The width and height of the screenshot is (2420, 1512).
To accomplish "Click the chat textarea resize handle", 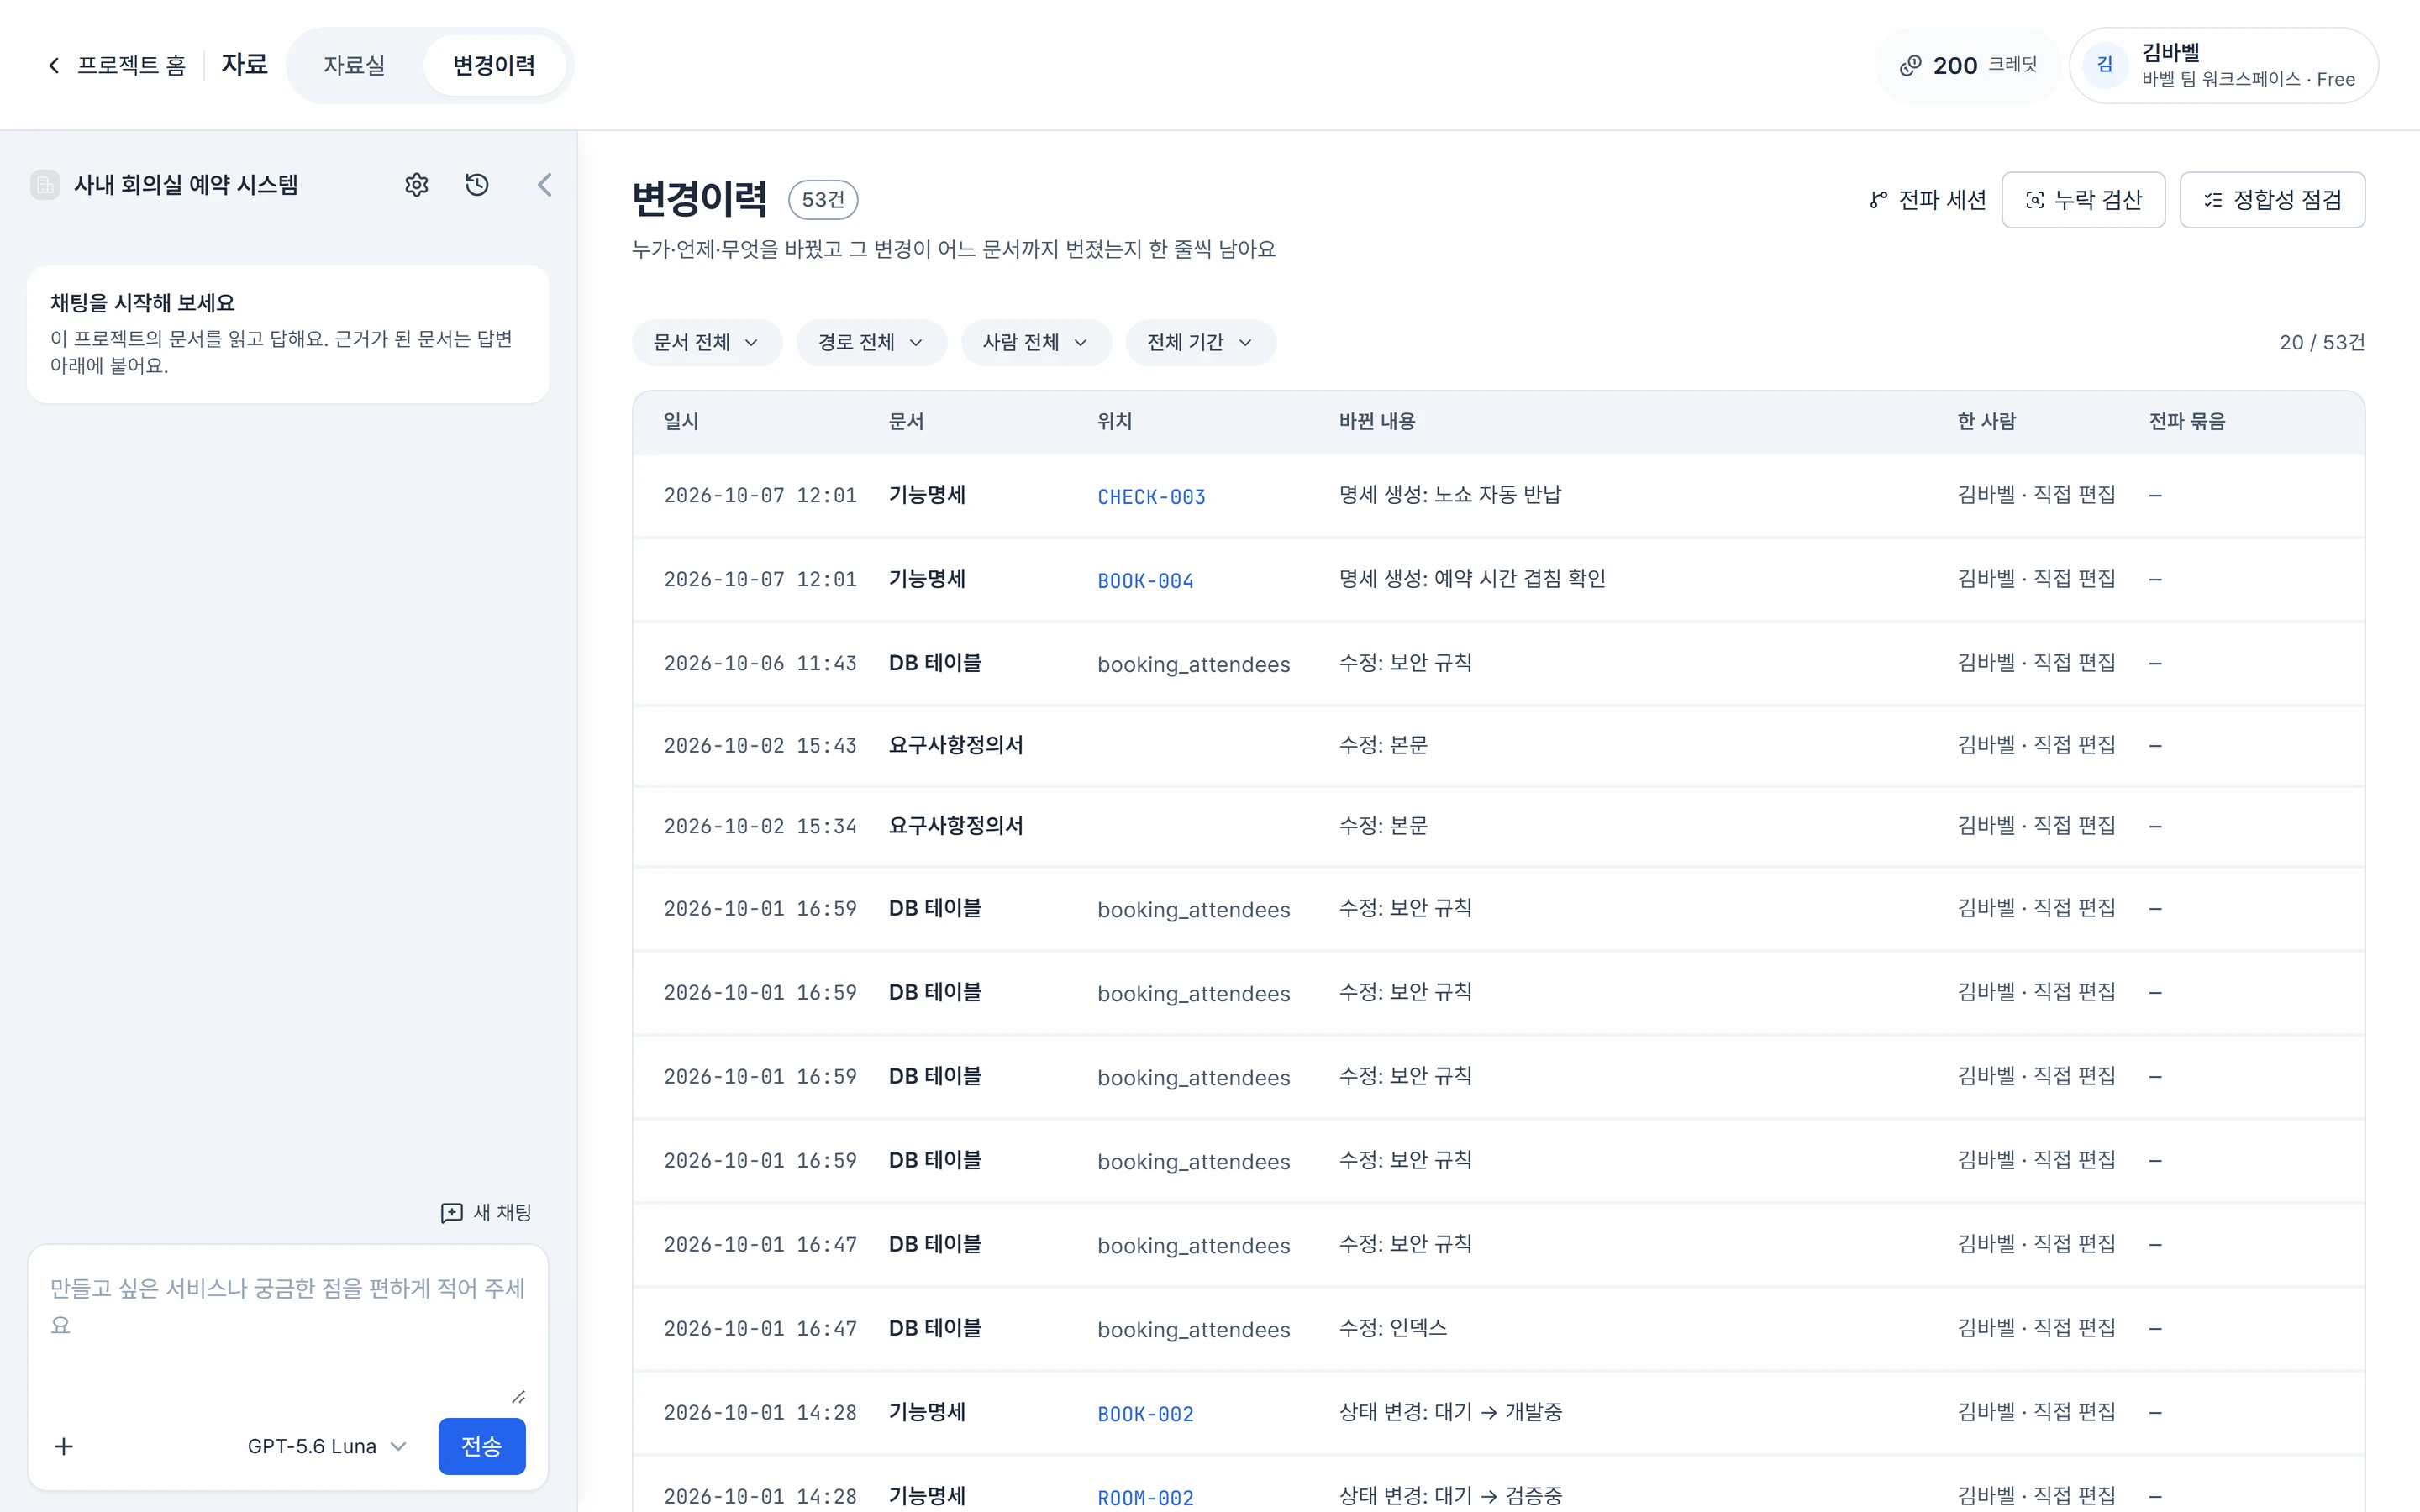I will 518,1397.
